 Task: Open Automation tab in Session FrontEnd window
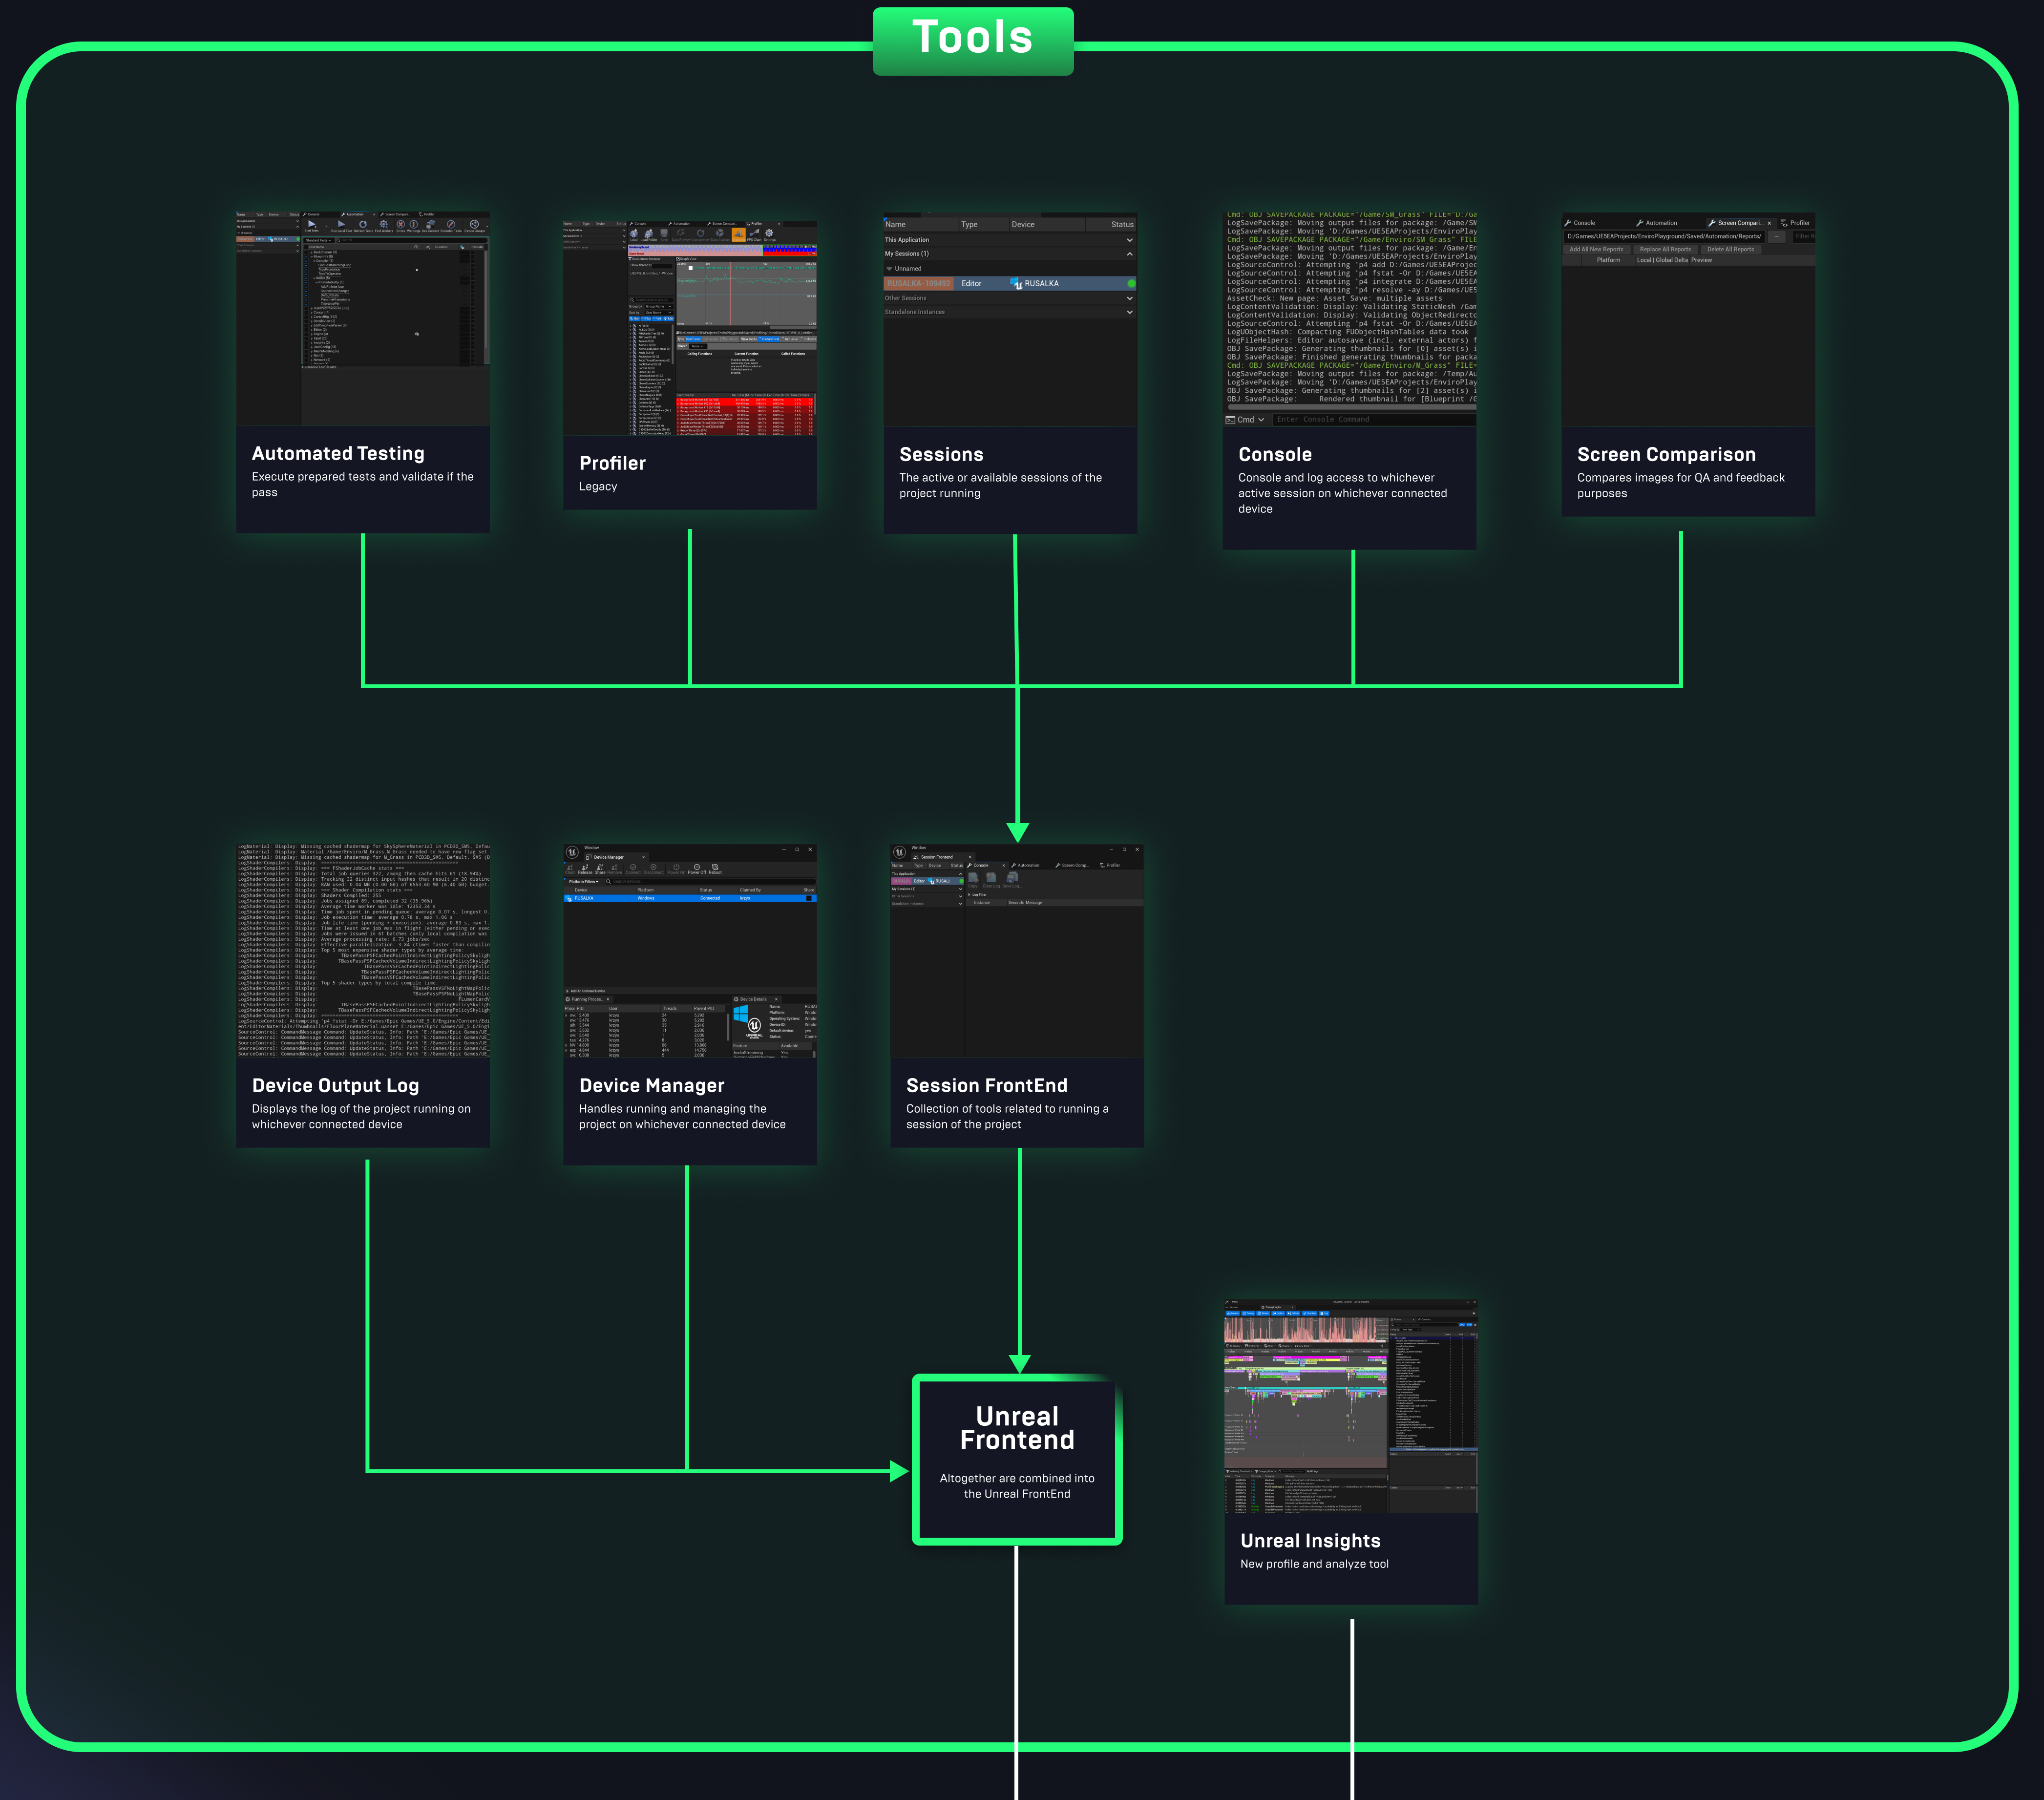pyautogui.click(x=1028, y=866)
